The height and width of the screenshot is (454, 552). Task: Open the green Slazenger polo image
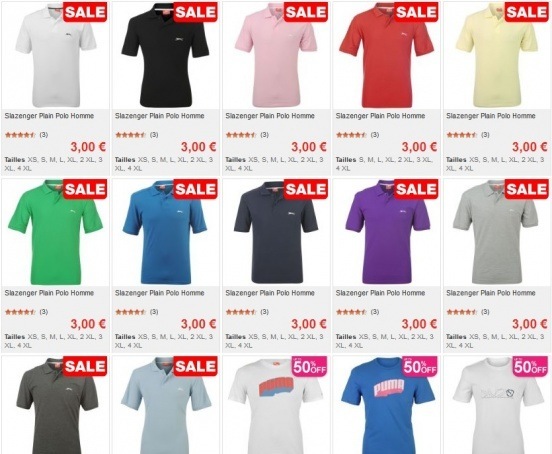click(x=56, y=232)
